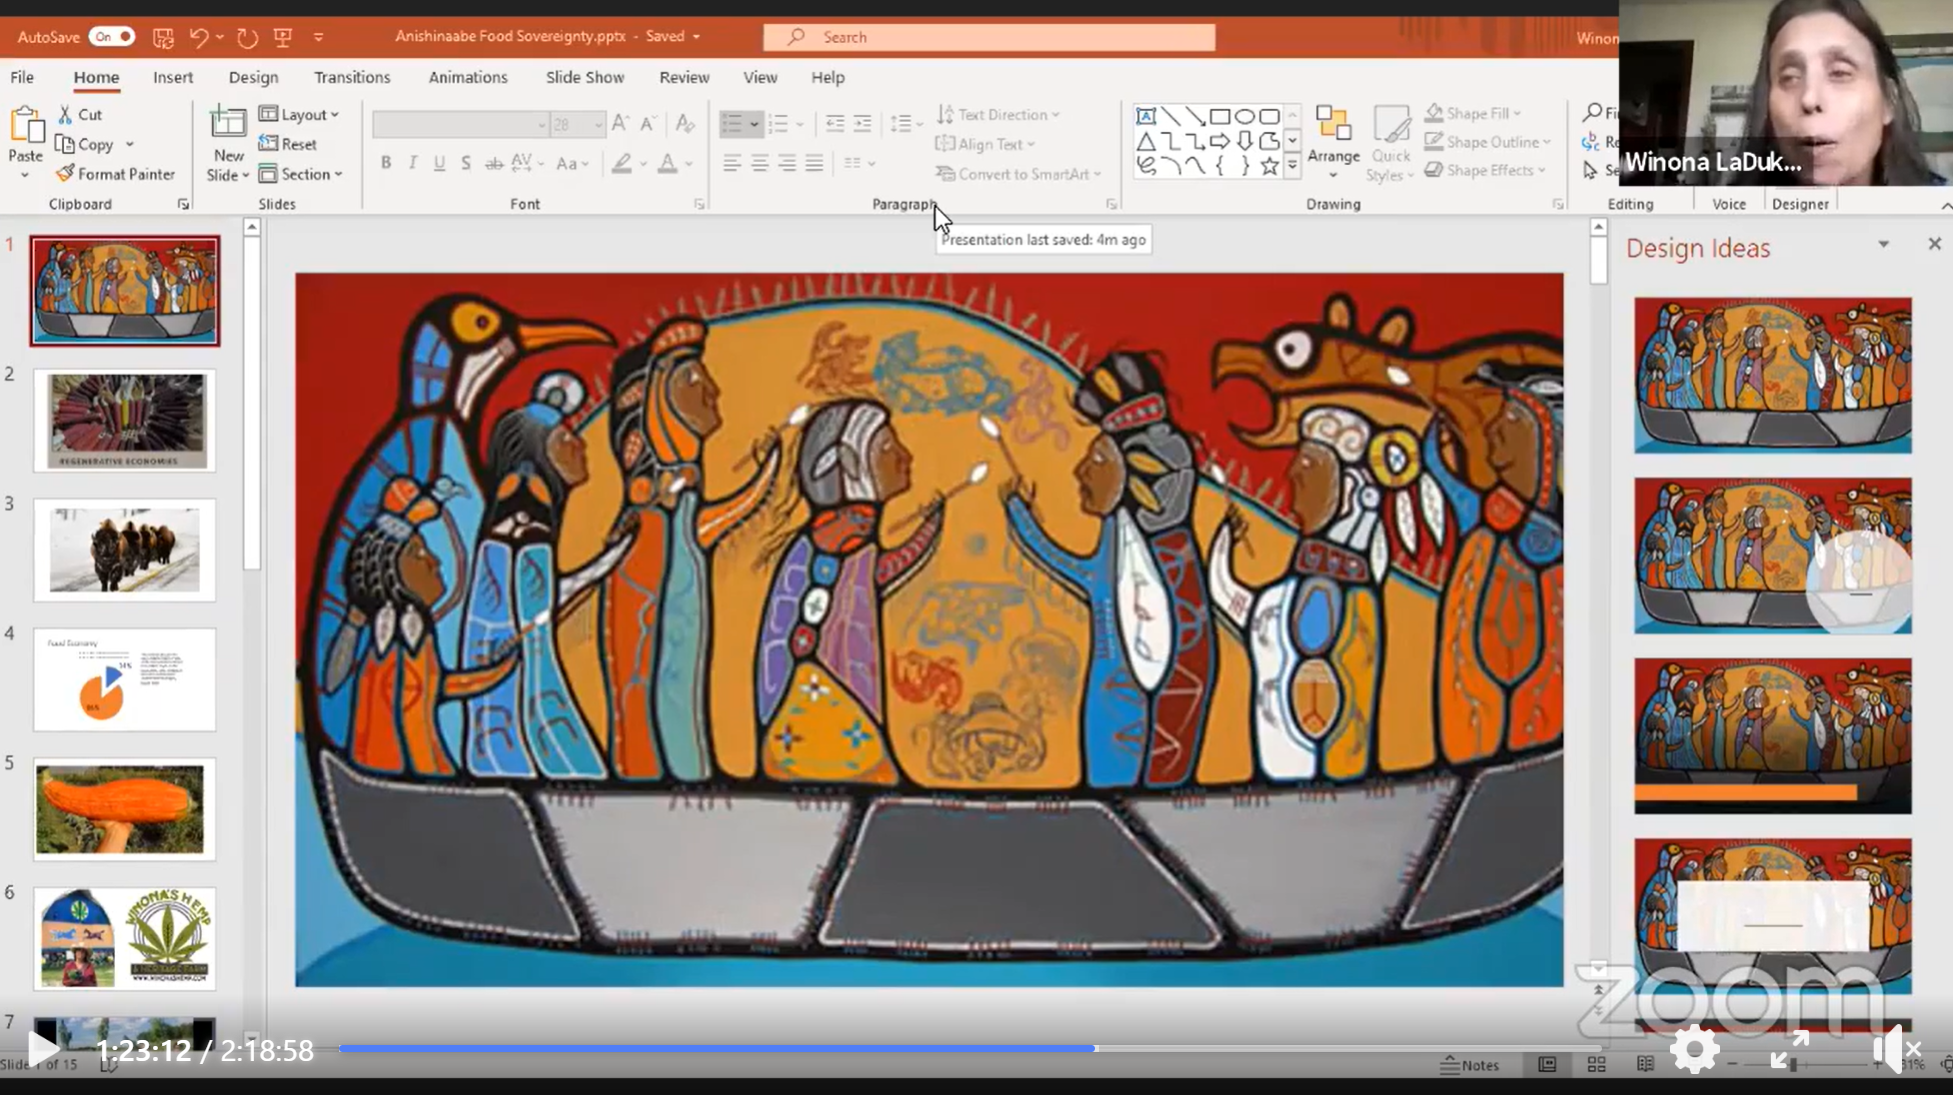Click the video progress bar
The image size is (1953, 1095).
[x=970, y=1048]
